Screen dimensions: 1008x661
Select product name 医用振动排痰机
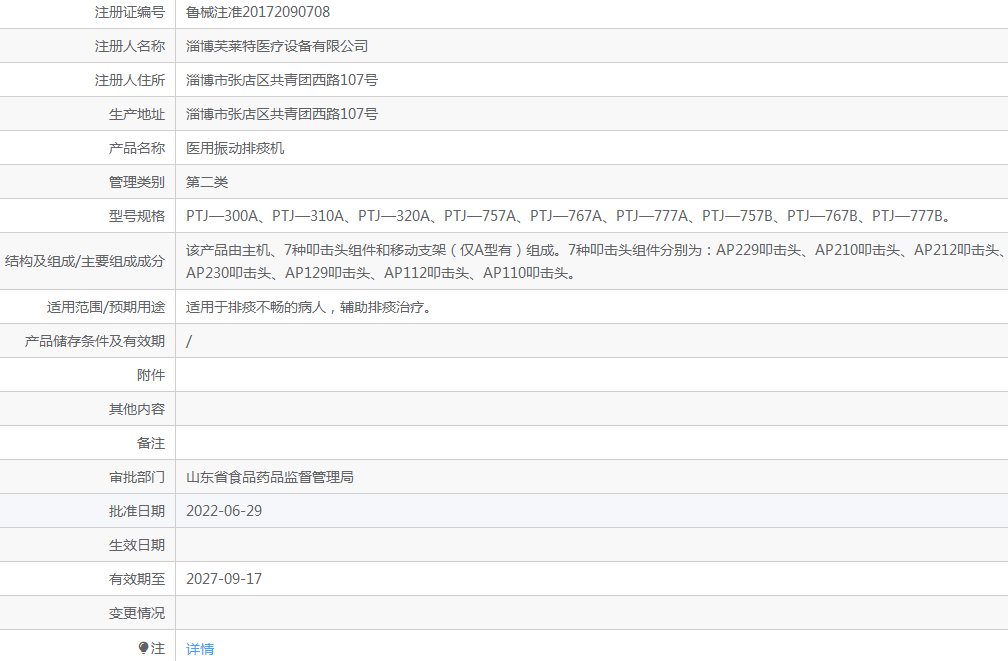231,147
